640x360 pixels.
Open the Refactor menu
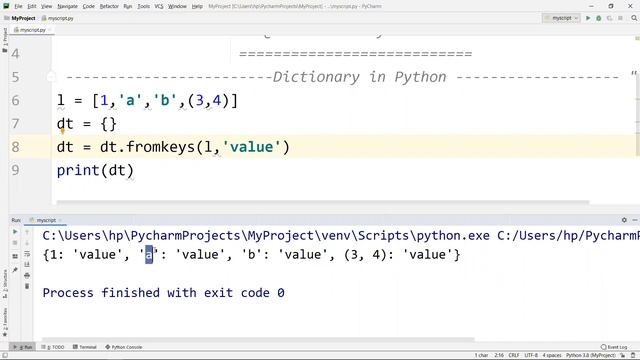click(x=109, y=6)
